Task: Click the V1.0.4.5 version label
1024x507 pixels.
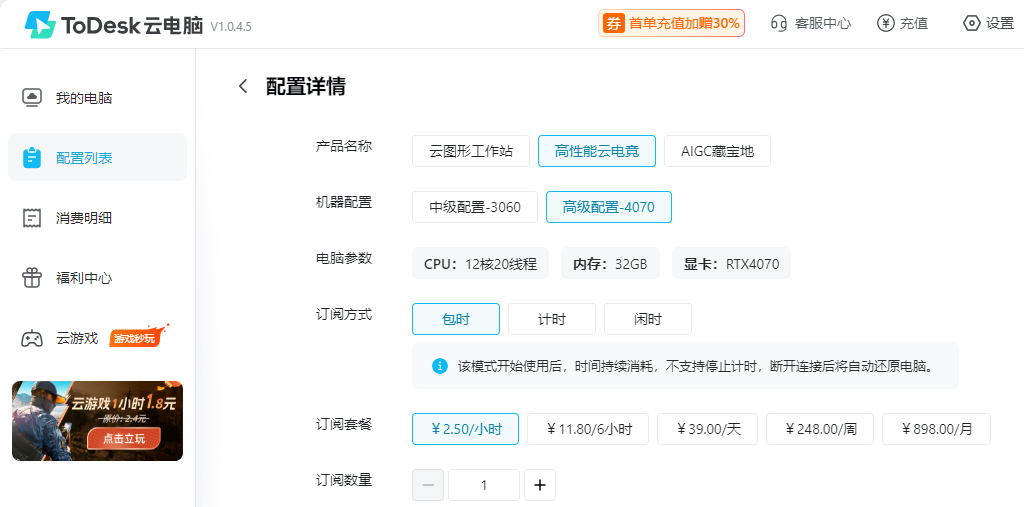Action: pyautogui.click(x=231, y=27)
